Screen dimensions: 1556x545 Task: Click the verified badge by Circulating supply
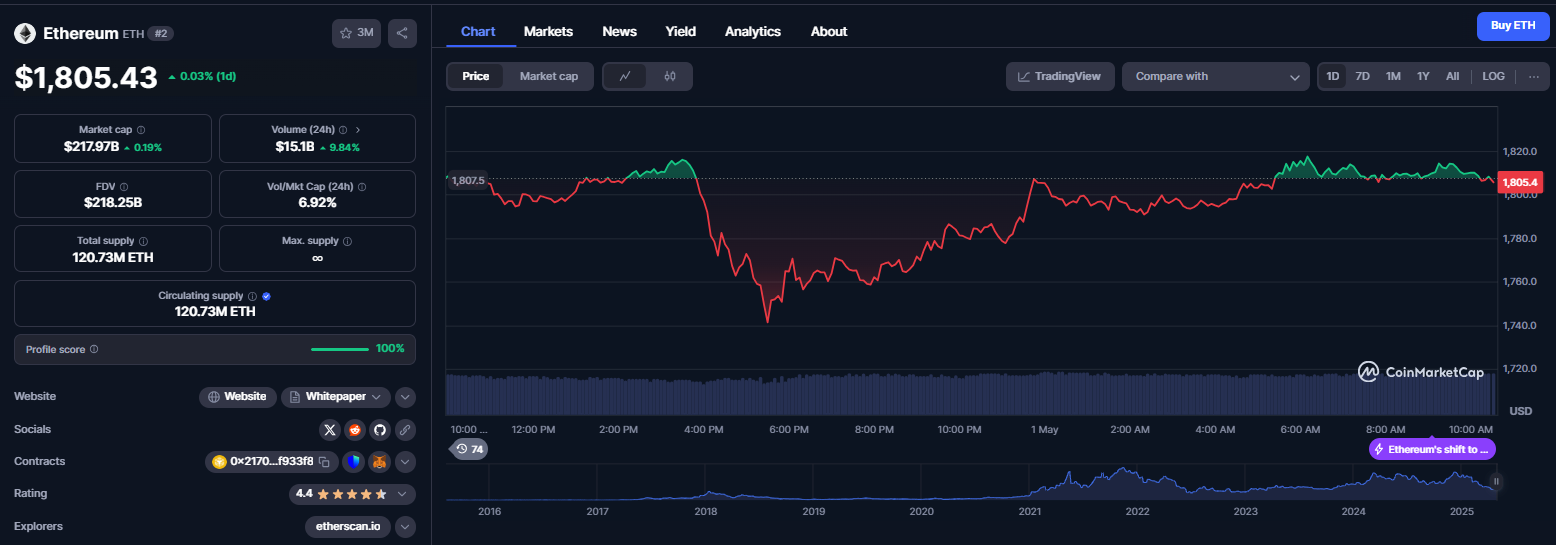(x=266, y=296)
